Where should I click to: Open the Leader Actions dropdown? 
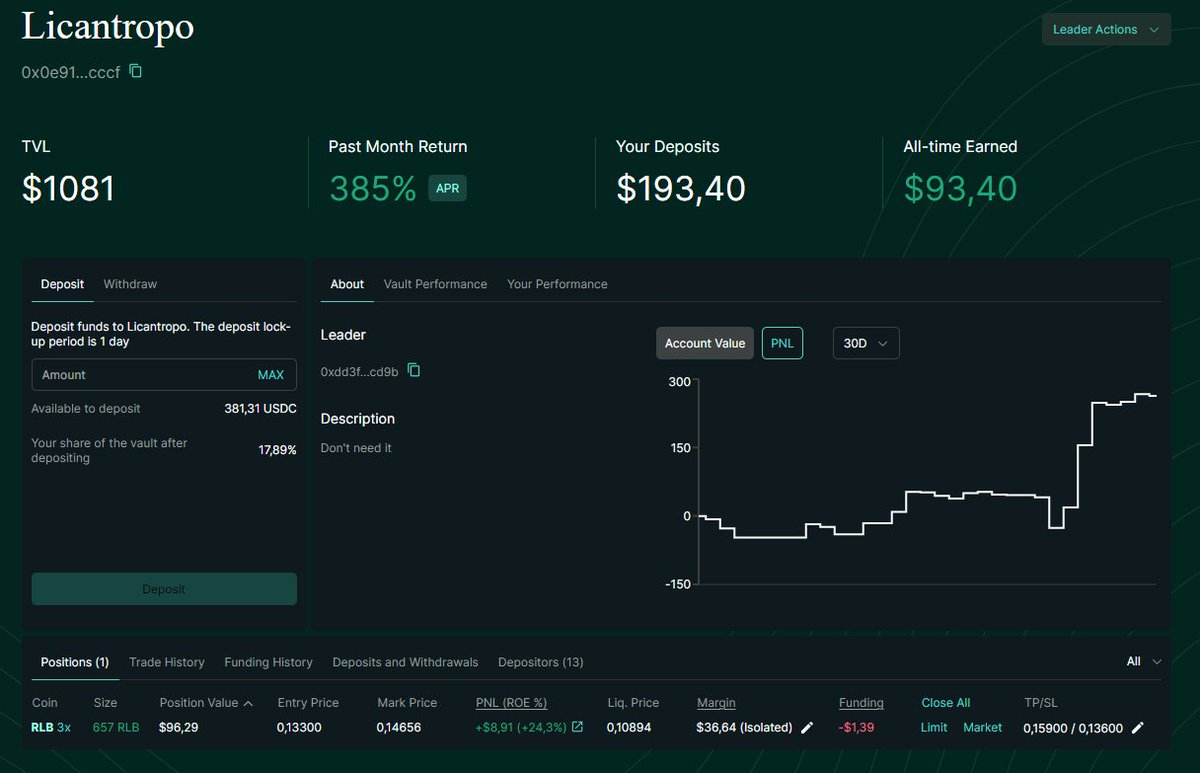(x=1106, y=29)
